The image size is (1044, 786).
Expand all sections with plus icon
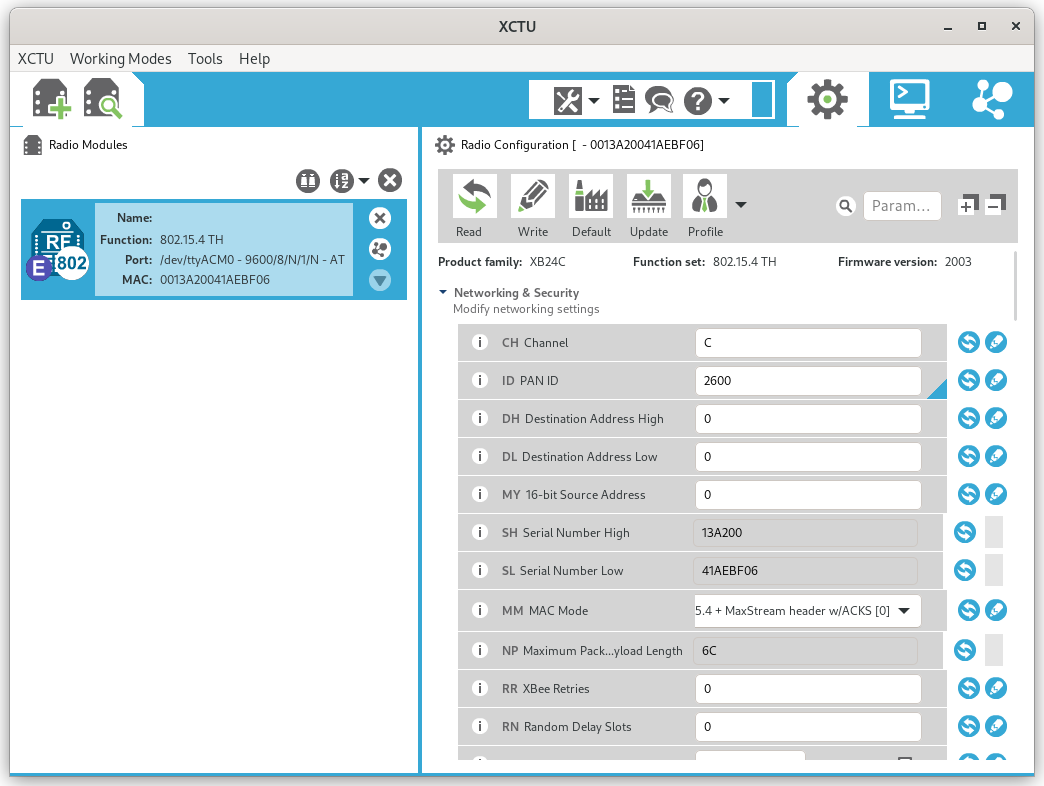[x=966, y=205]
